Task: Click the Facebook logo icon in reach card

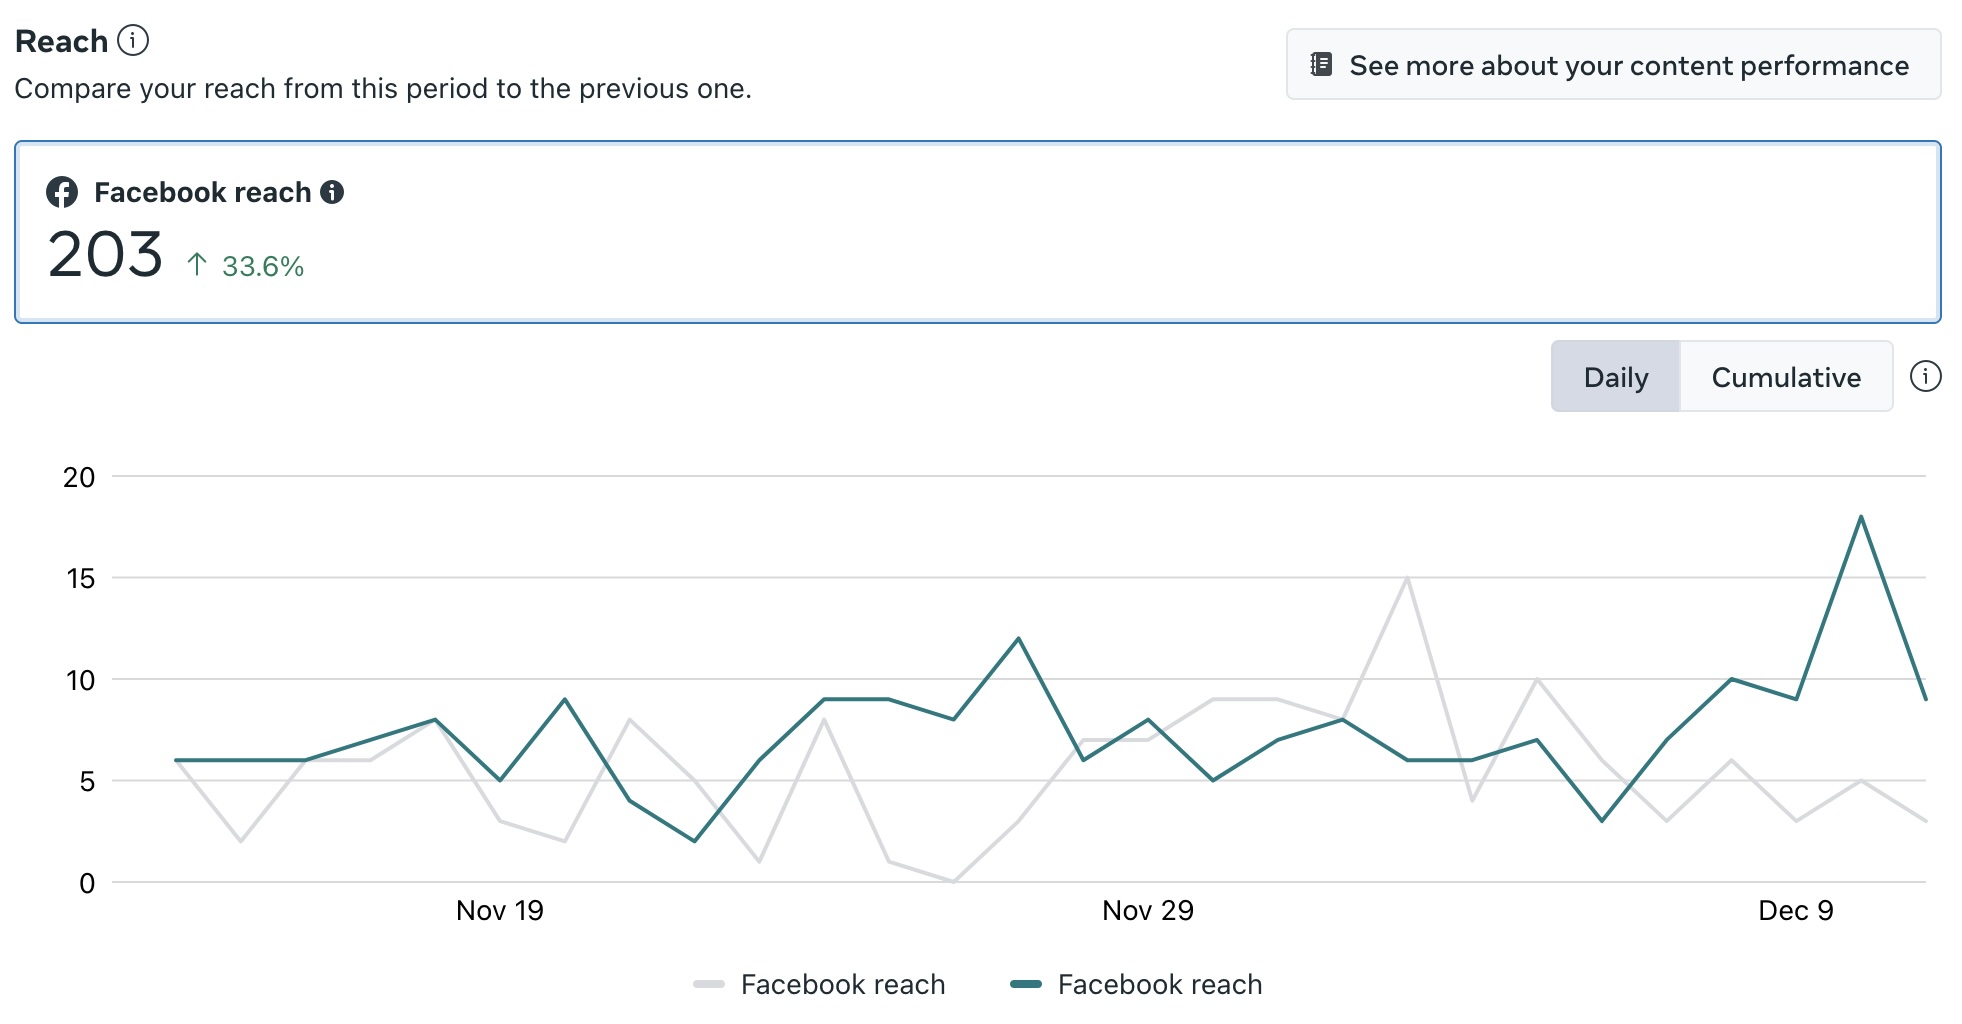Action: click(x=62, y=192)
